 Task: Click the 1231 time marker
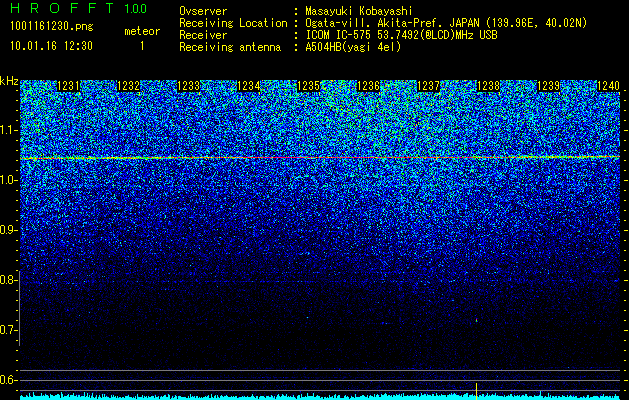[x=69, y=86]
